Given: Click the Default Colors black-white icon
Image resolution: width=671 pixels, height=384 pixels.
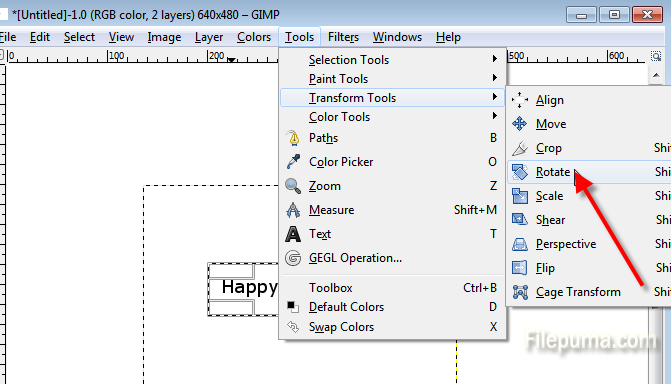Looking at the screenshot, I should pos(293,307).
